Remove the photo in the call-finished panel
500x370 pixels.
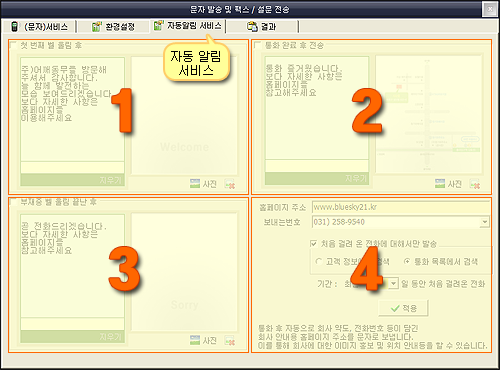475,184
